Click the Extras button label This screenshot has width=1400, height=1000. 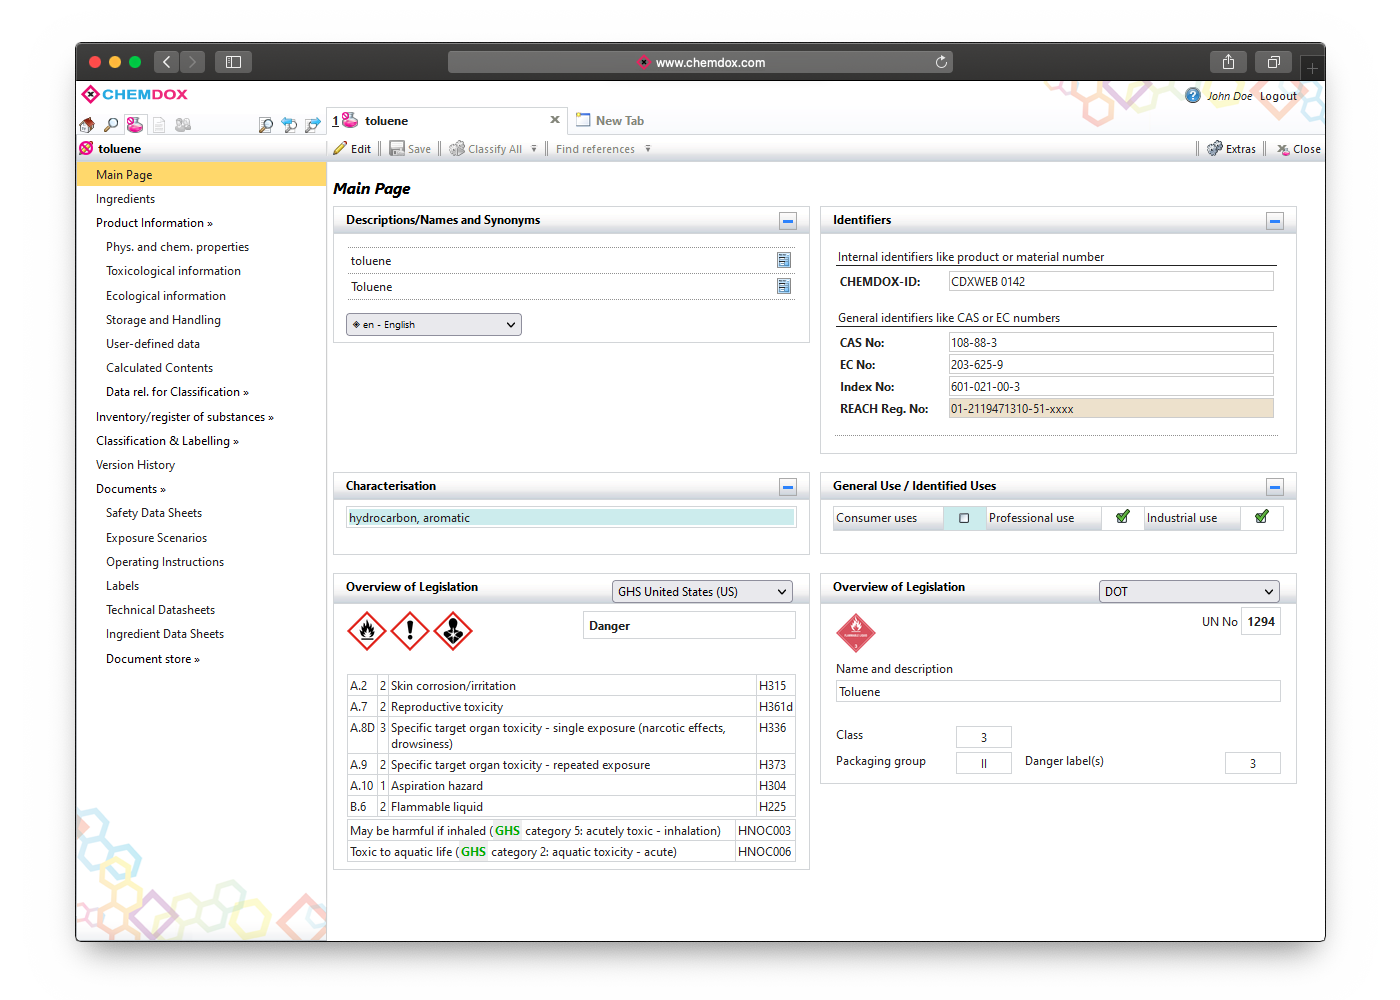1241,149
